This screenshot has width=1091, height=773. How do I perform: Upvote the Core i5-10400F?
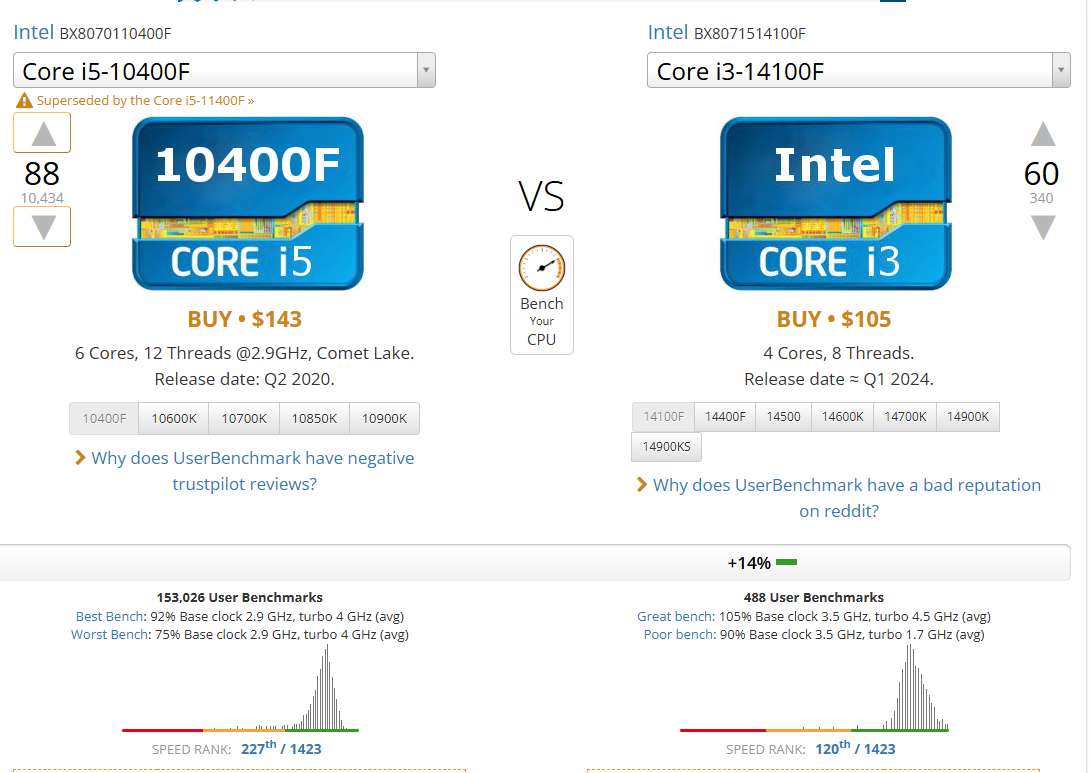[x=42, y=133]
